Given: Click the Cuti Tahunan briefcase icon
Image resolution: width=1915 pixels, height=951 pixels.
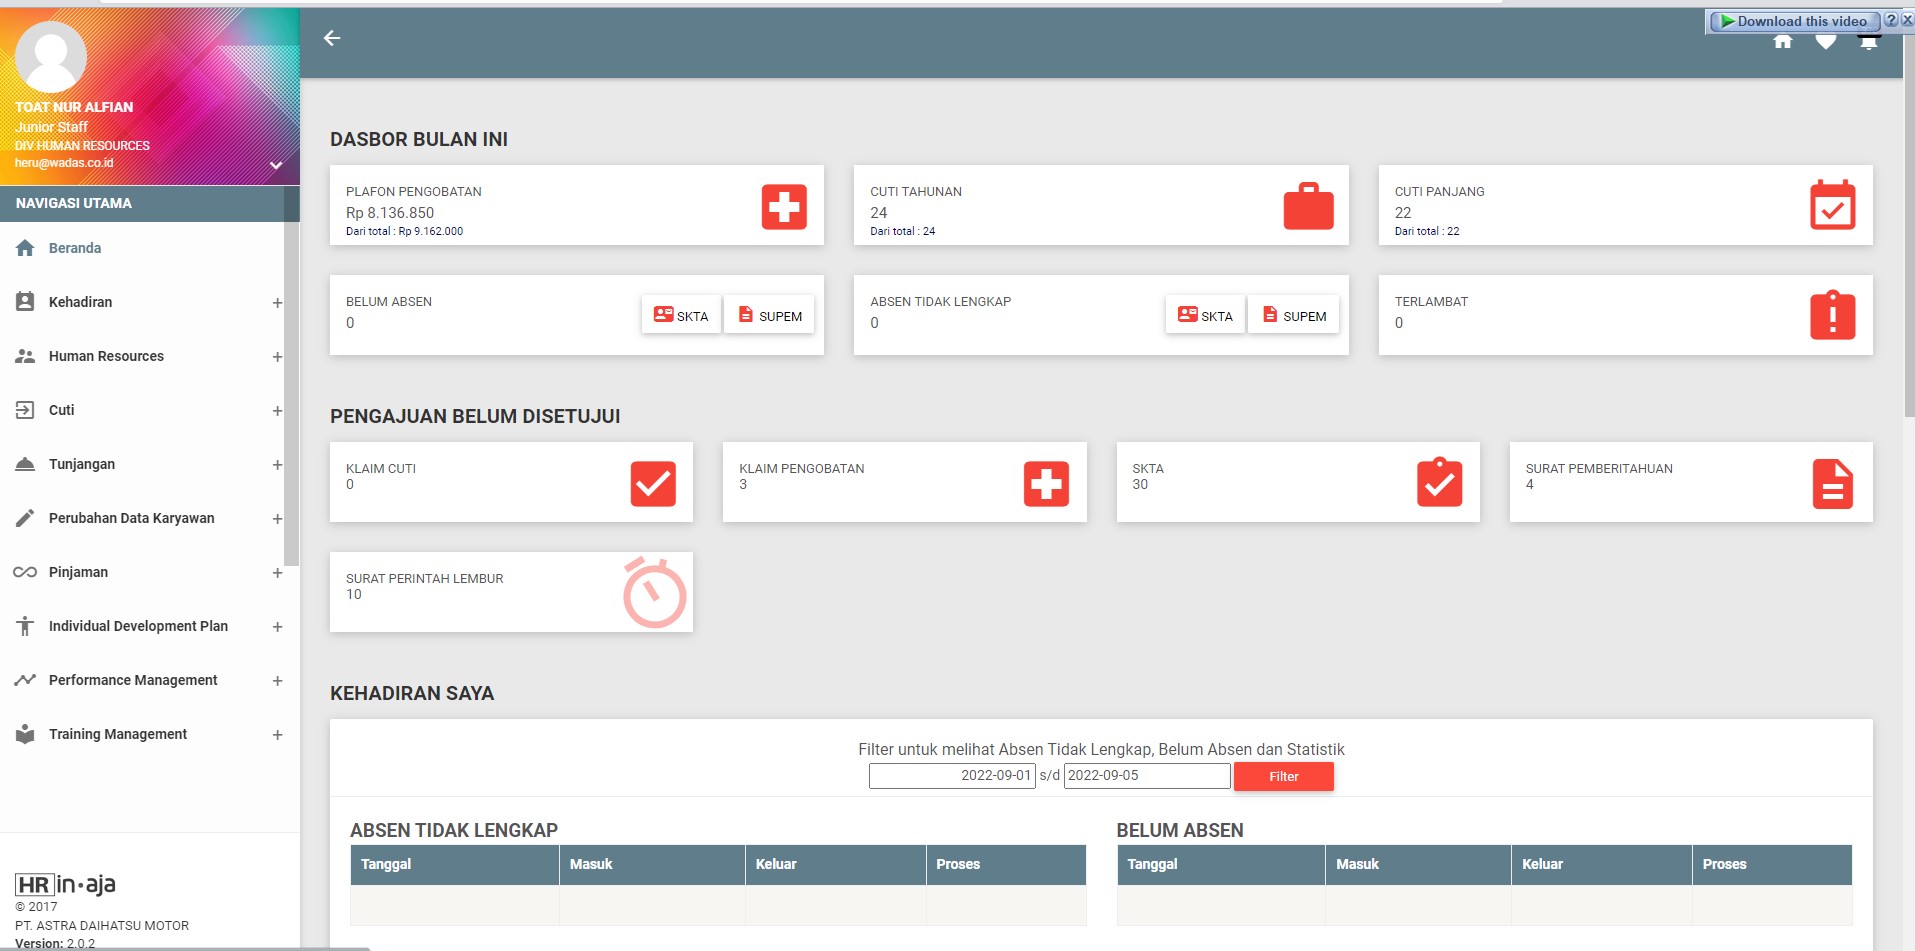Looking at the screenshot, I should [x=1308, y=207].
